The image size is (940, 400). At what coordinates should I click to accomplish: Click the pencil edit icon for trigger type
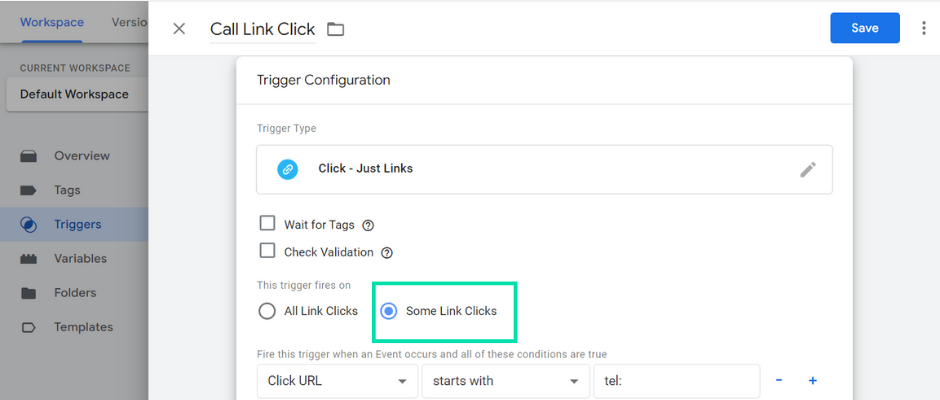(808, 170)
